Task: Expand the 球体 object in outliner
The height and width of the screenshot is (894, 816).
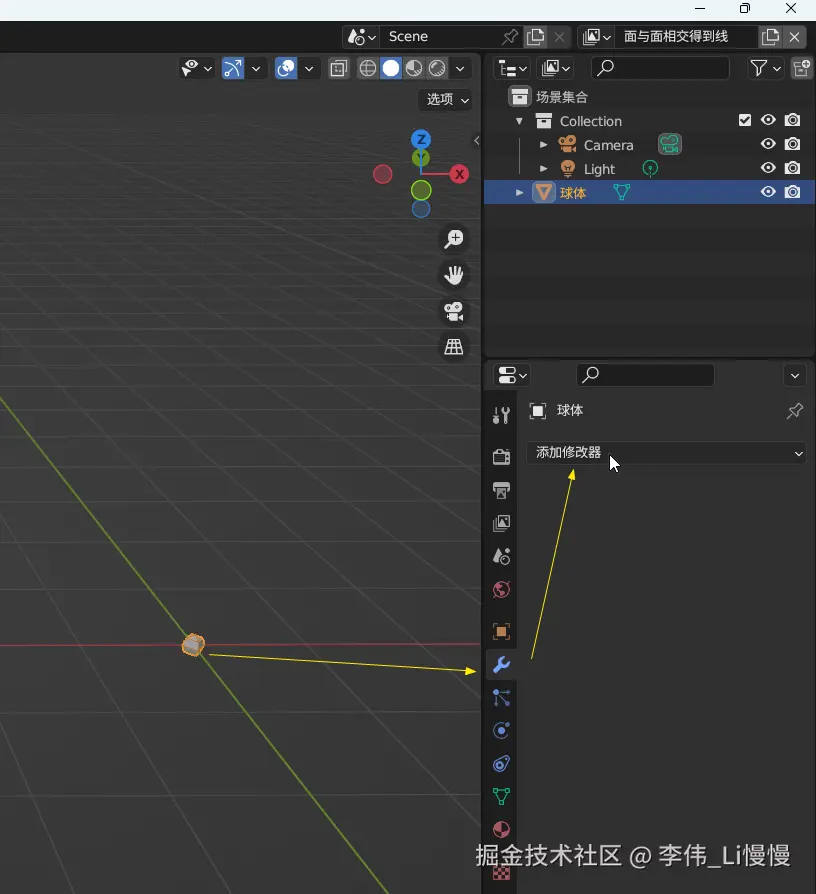Action: [x=519, y=193]
